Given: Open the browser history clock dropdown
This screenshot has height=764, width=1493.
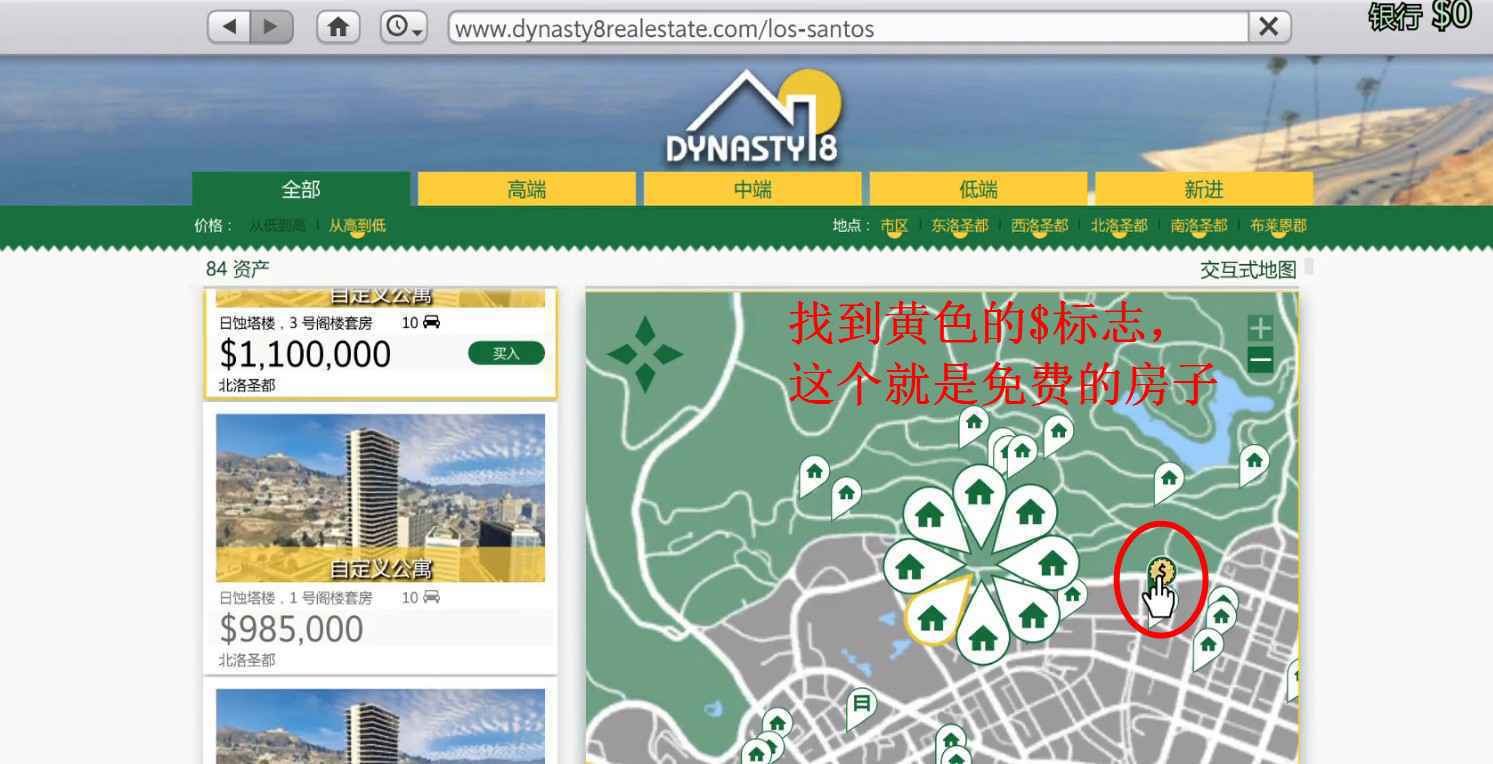Looking at the screenshot, I should (x=404, y=28).
